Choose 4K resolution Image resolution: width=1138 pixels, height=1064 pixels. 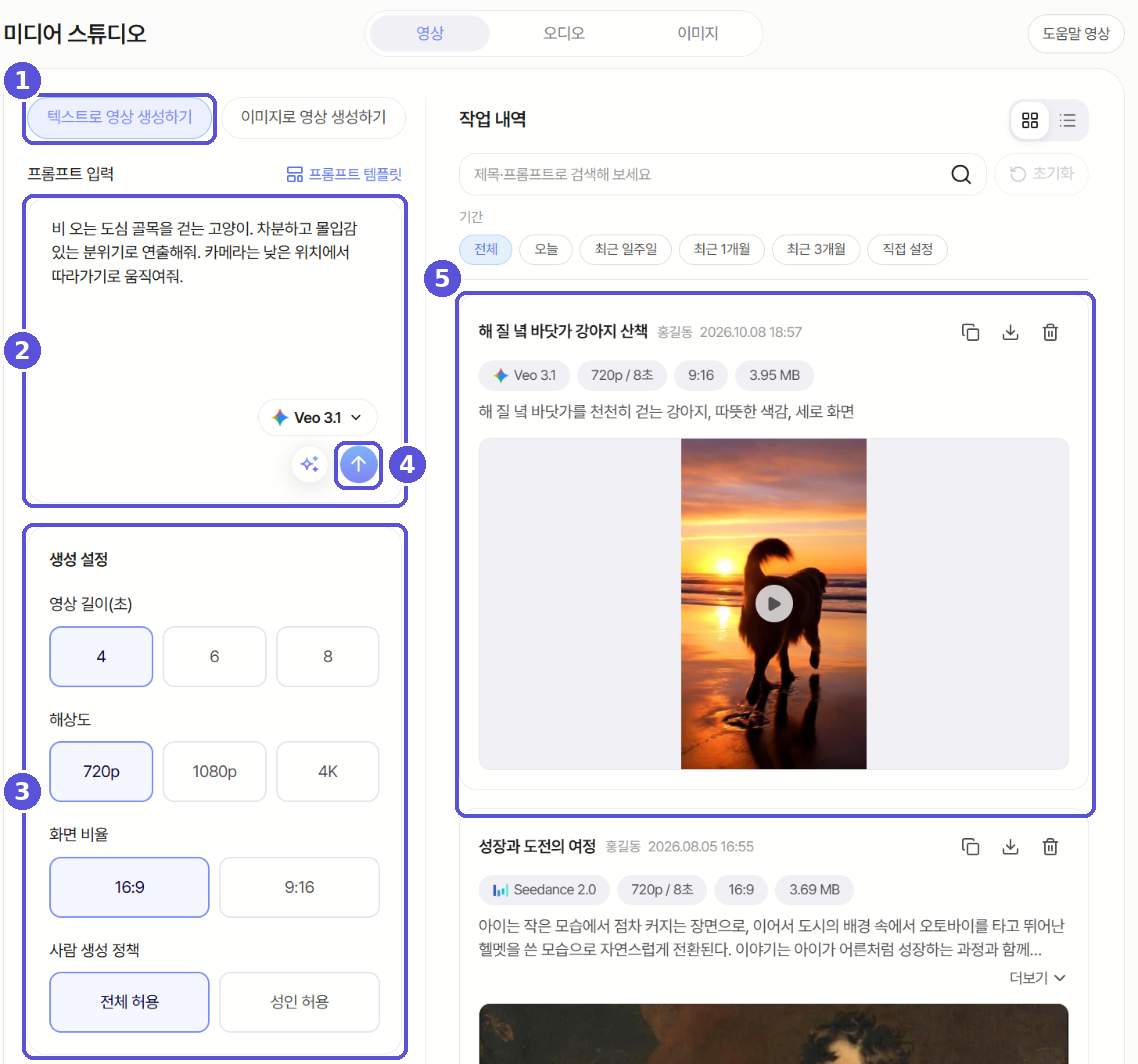pos(327,771)
